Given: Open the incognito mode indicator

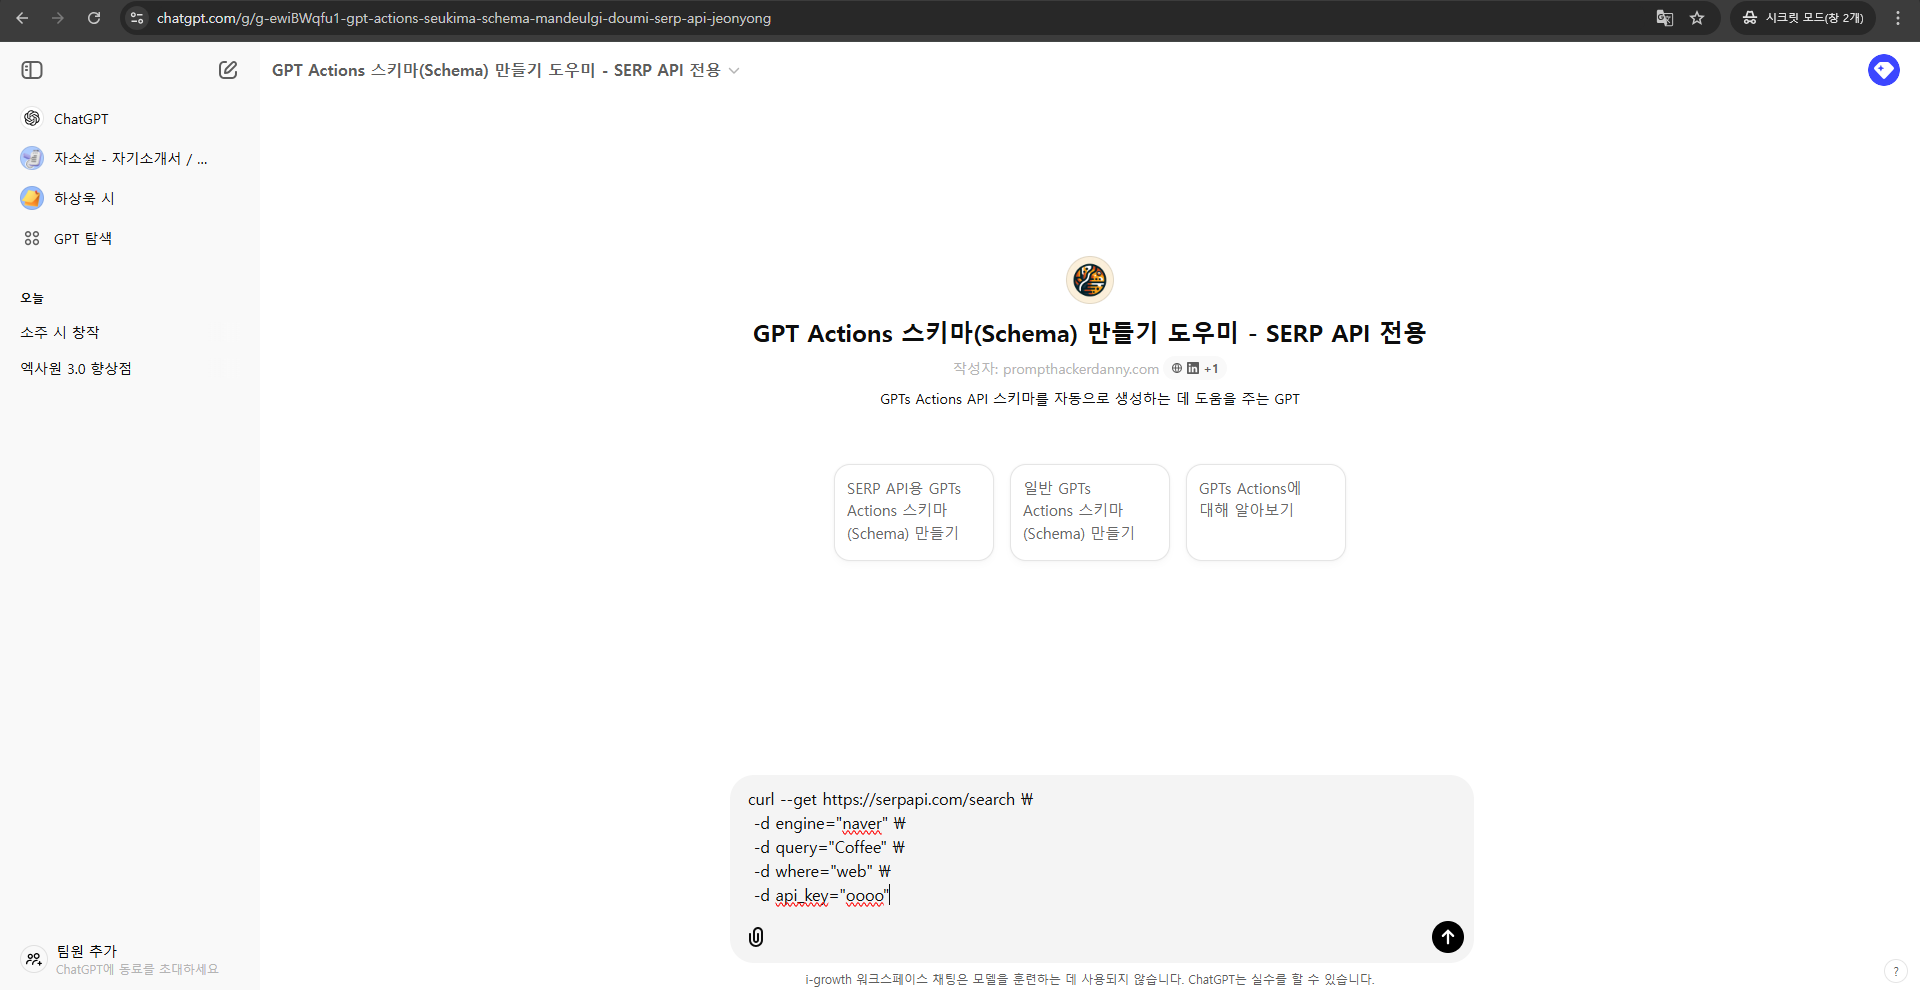Looking at the screenshot, I should click(x=1803, y=18).
